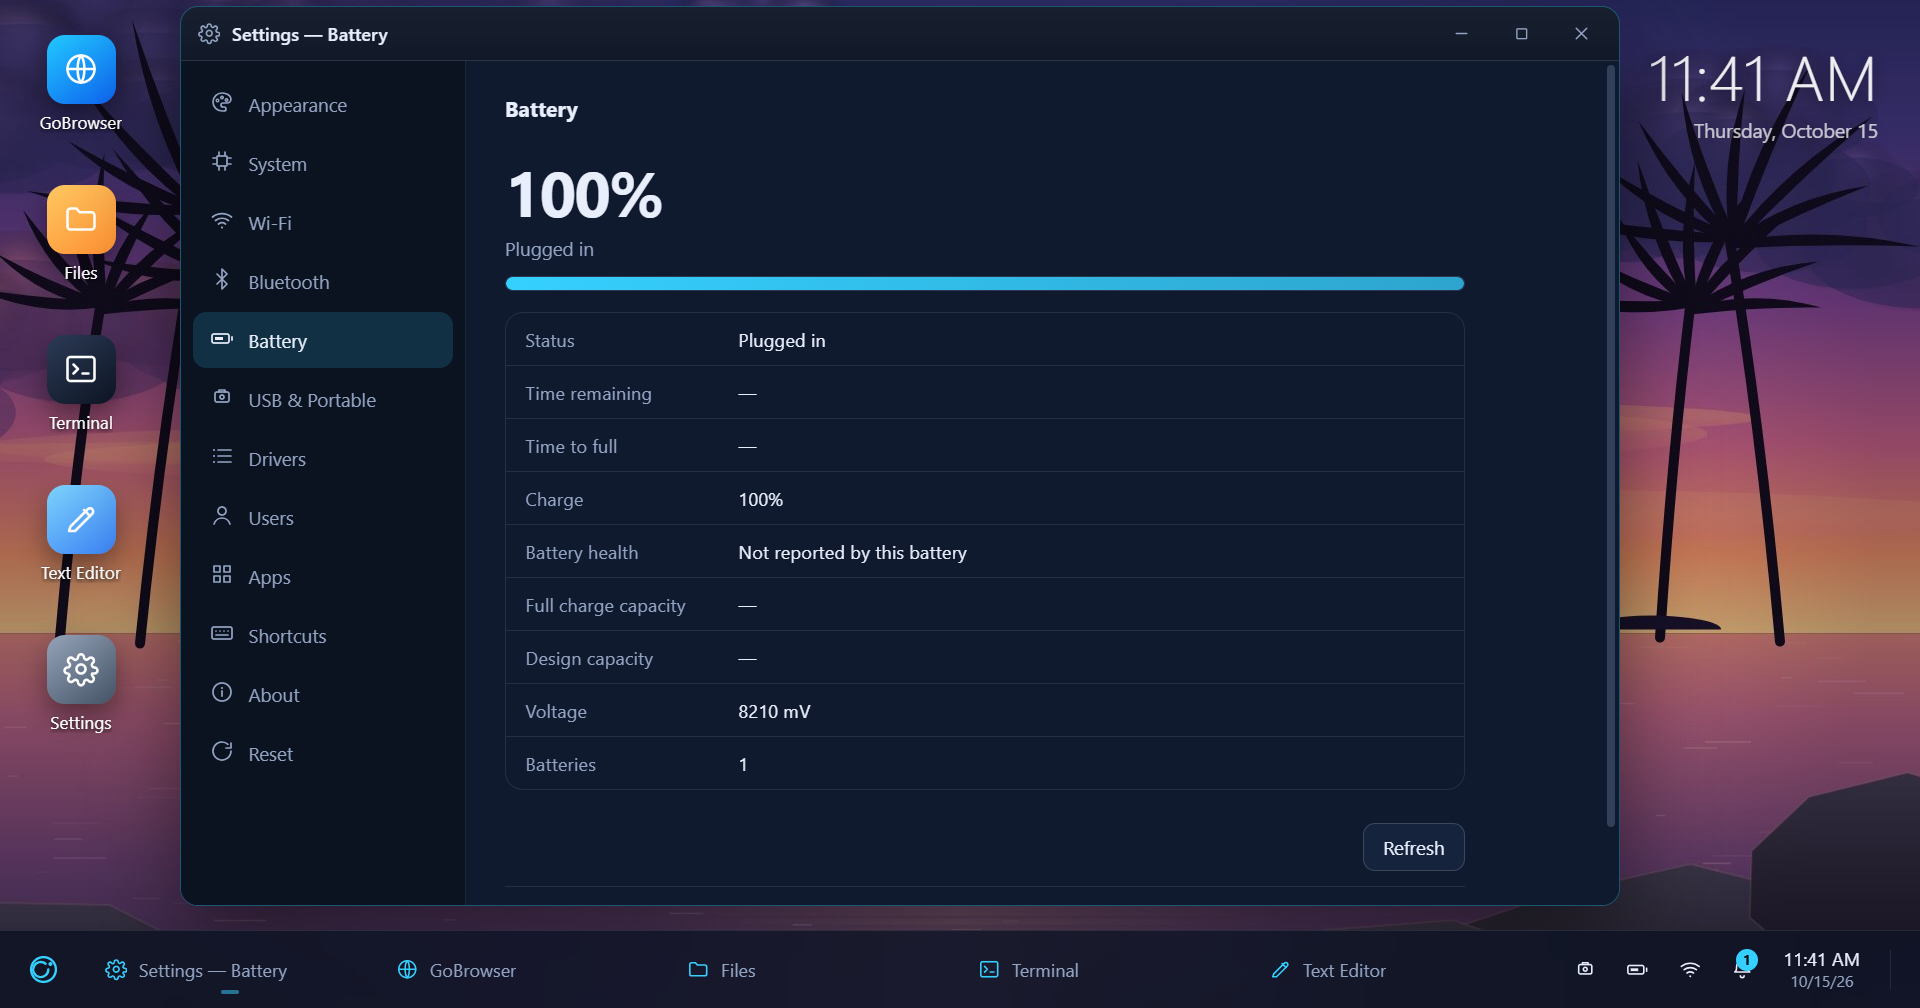Click the Shortcuts keyboard icon
Image resolution: width=1920 pixels, height=1008 pixels.
click(222, 635)
